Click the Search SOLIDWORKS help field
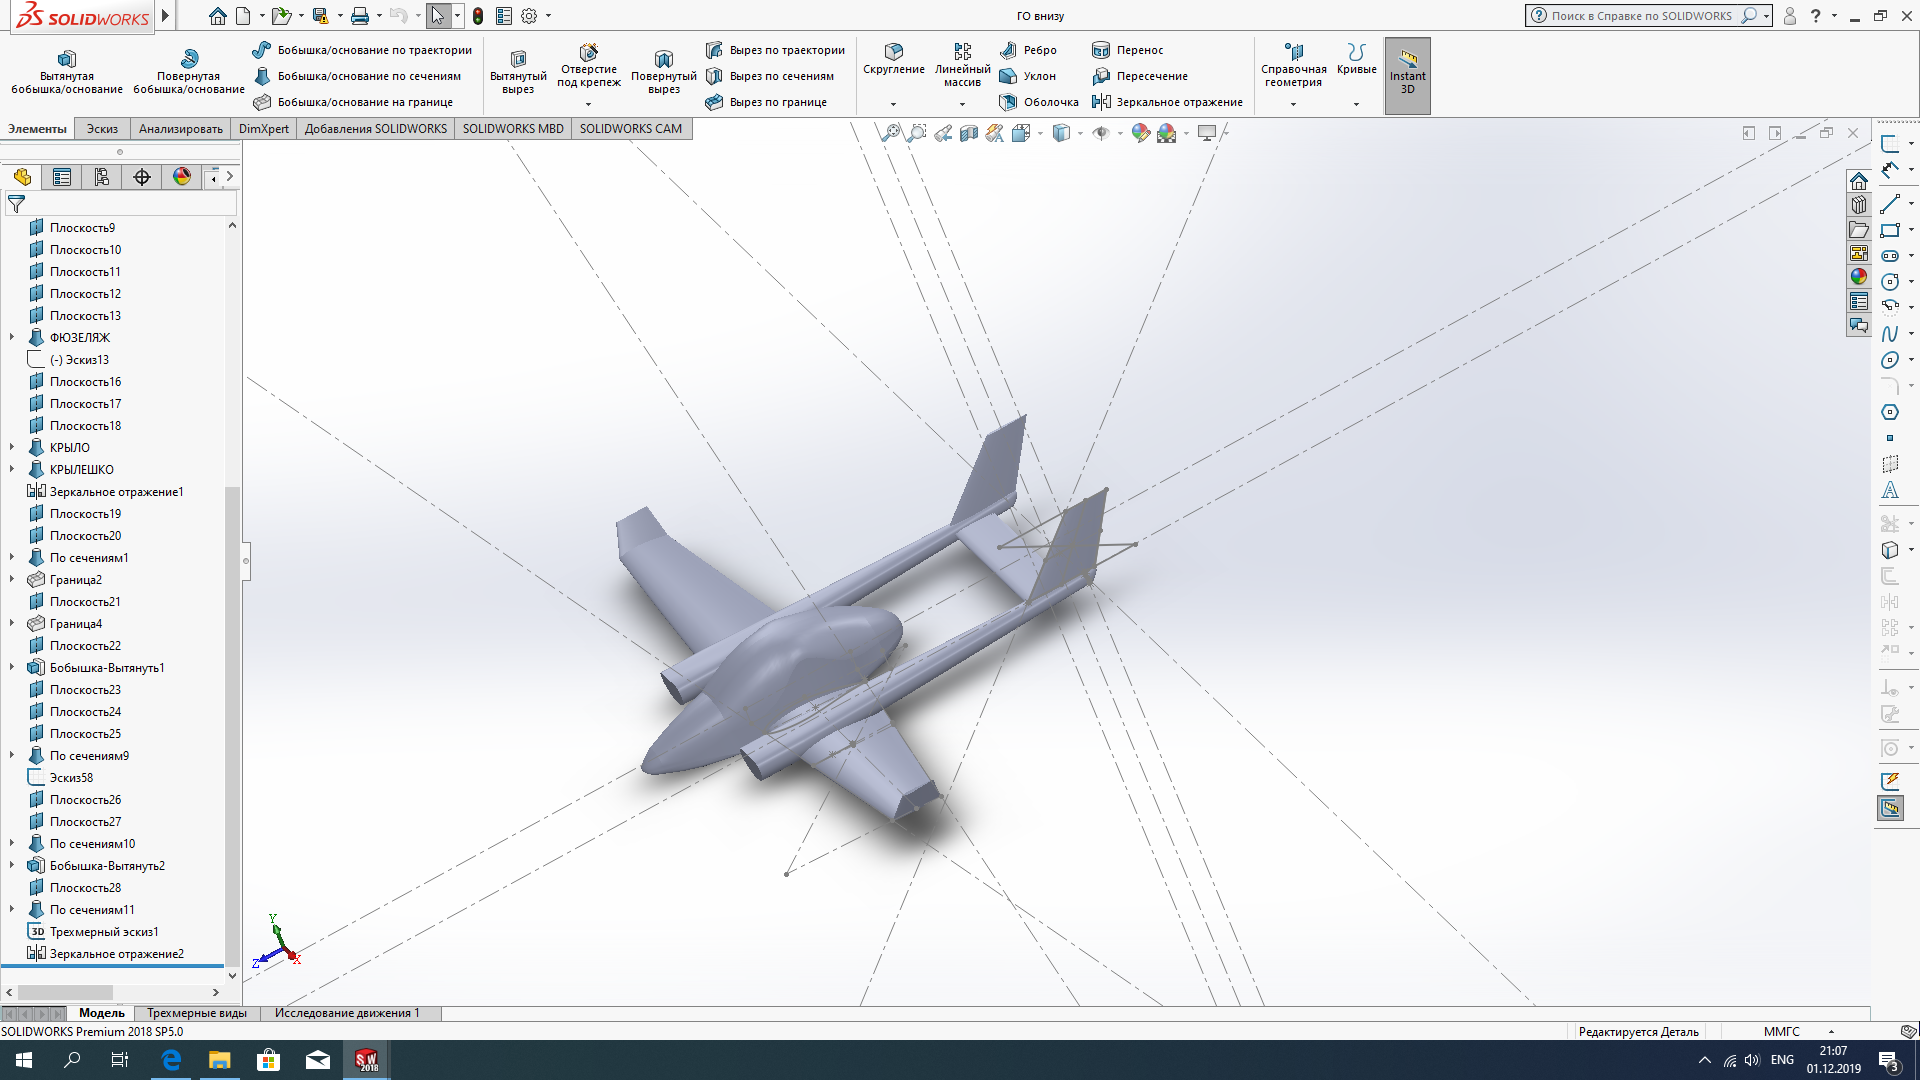This screenshot has height=1080, width=1920. (x=1641, y=16)
